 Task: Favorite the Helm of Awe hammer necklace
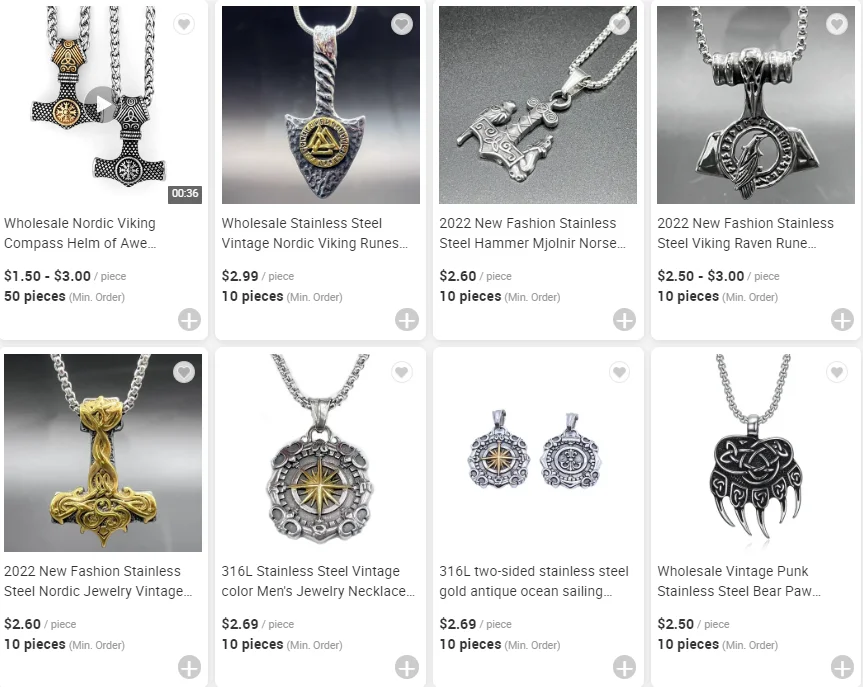coord(184,24)
